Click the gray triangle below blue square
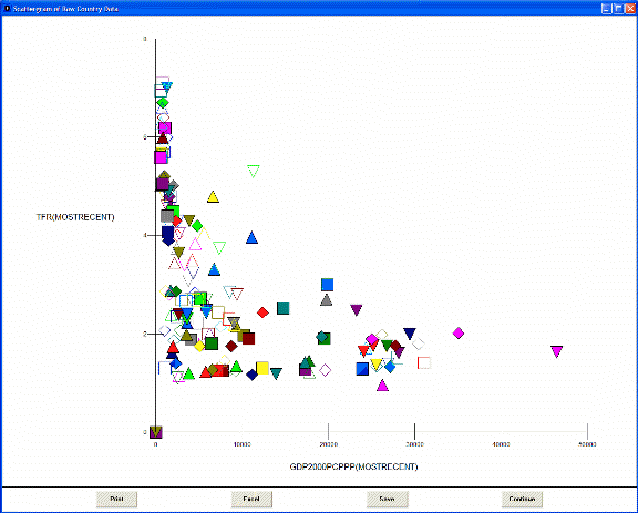This screenshot has width=638, height=513. click(x=326, y=300)
